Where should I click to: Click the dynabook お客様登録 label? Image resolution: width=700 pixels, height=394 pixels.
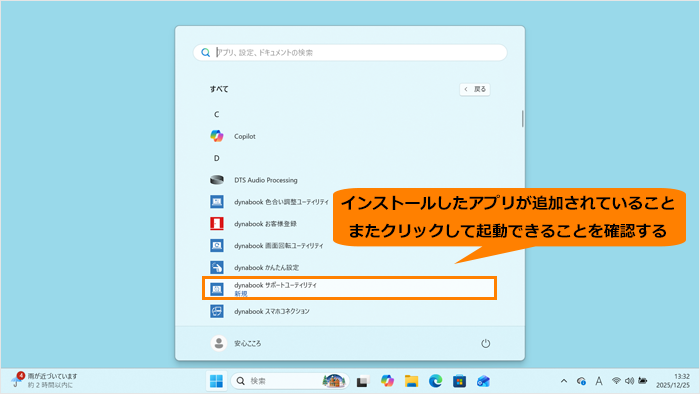click(265, 224)
